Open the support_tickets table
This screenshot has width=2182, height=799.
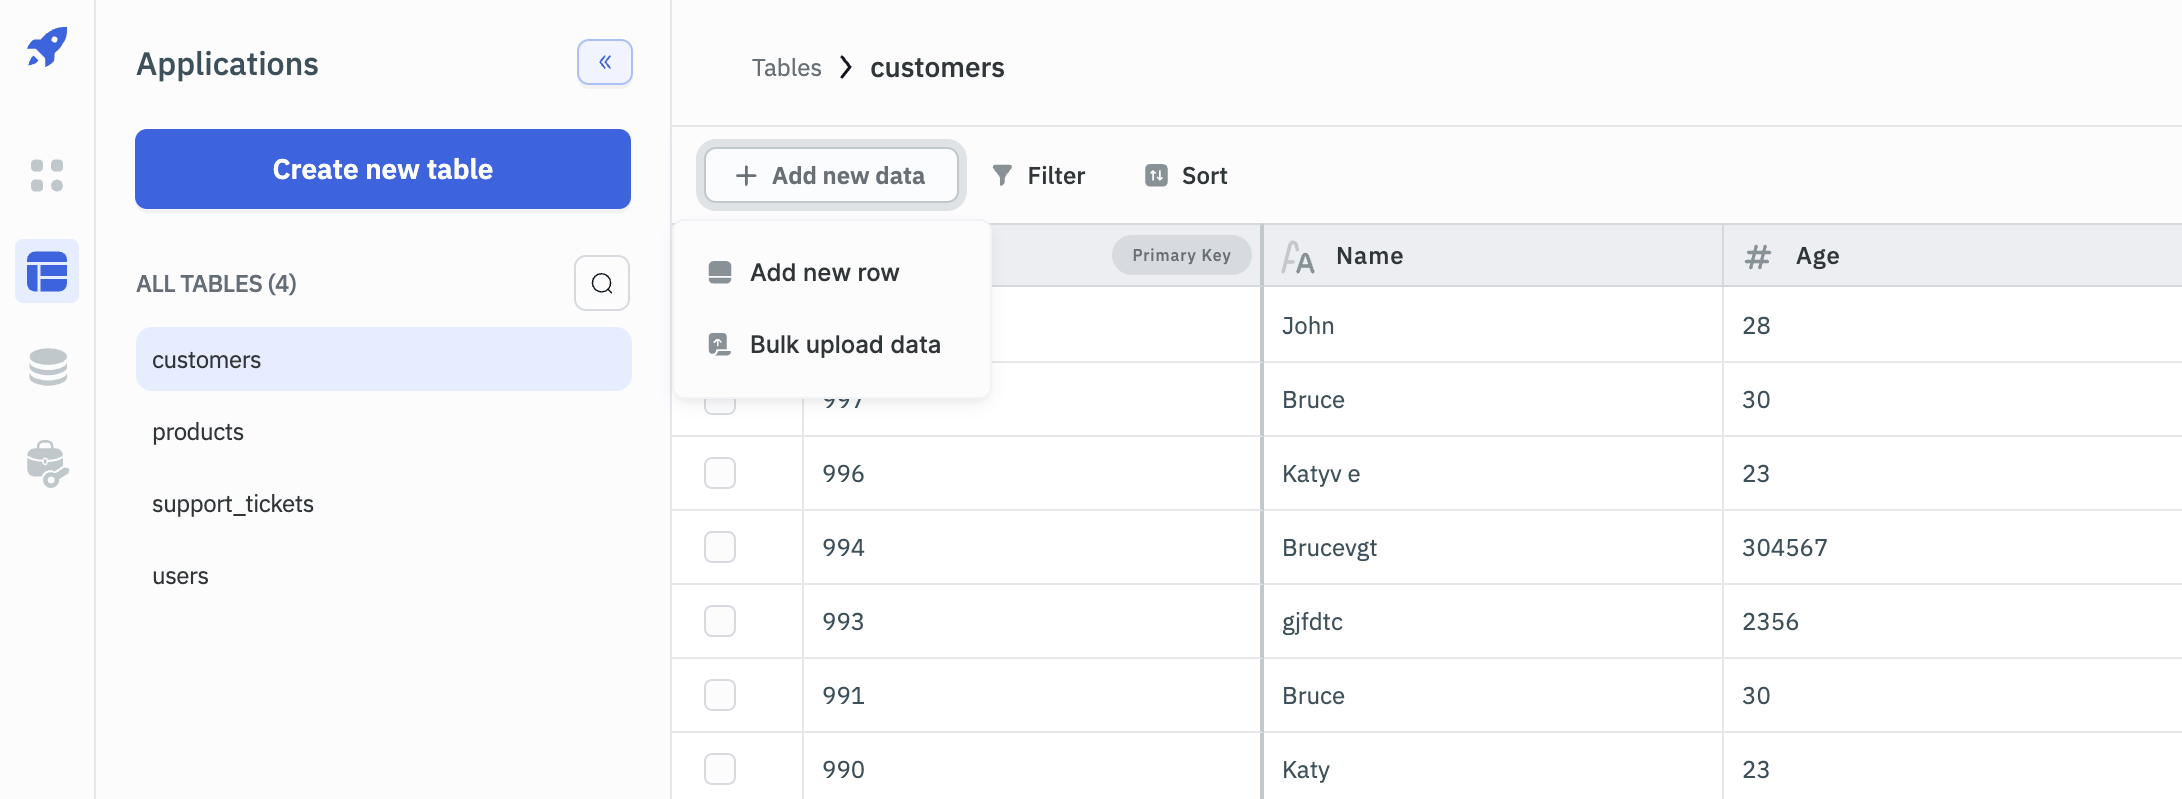233,504
